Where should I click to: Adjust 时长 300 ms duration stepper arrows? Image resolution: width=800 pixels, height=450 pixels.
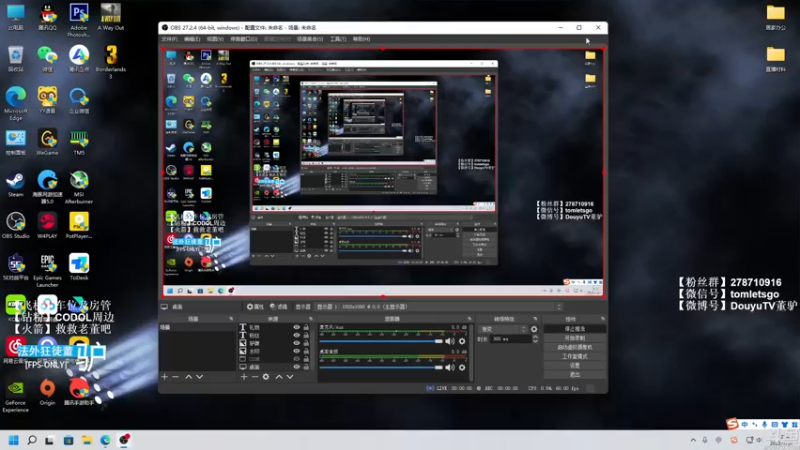pyautogui.click(x=535, y=339)
